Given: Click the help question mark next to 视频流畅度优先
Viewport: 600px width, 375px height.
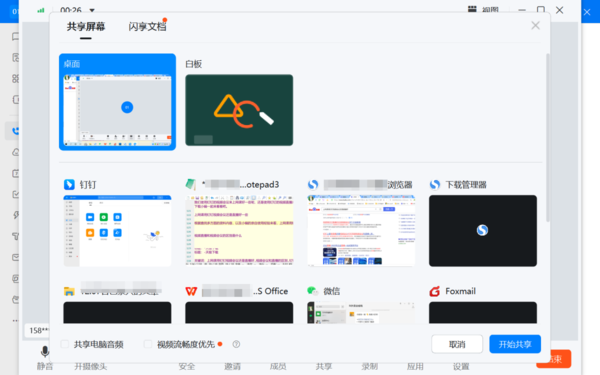Looking at the screenshot, I should pyautogui.click(x=236, y=344).
